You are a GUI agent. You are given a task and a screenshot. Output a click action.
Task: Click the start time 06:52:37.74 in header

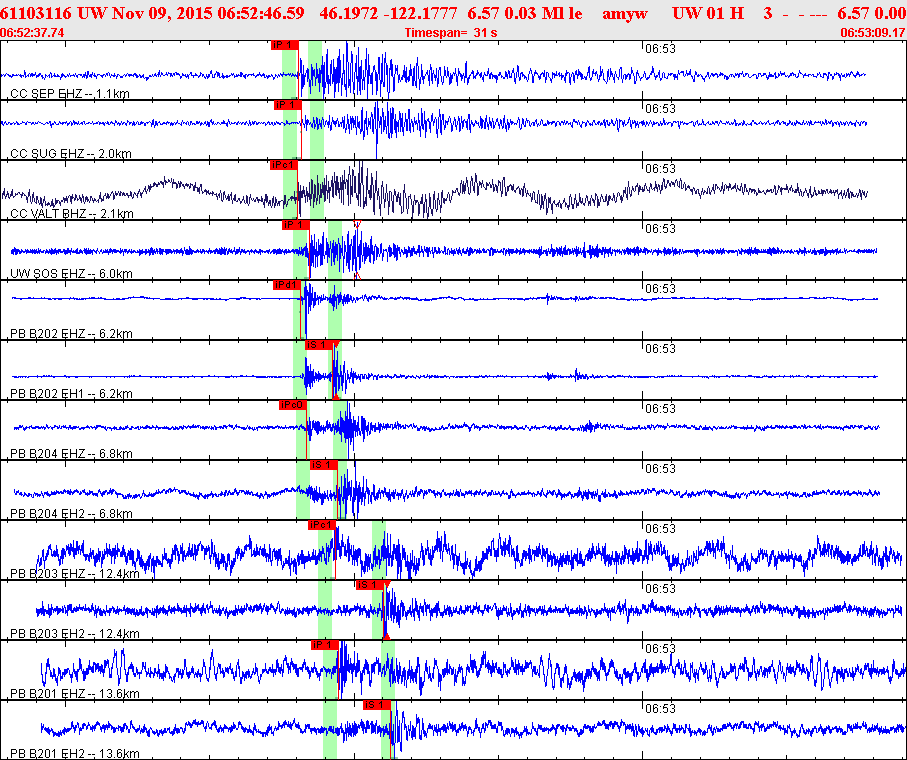point(33,33)
